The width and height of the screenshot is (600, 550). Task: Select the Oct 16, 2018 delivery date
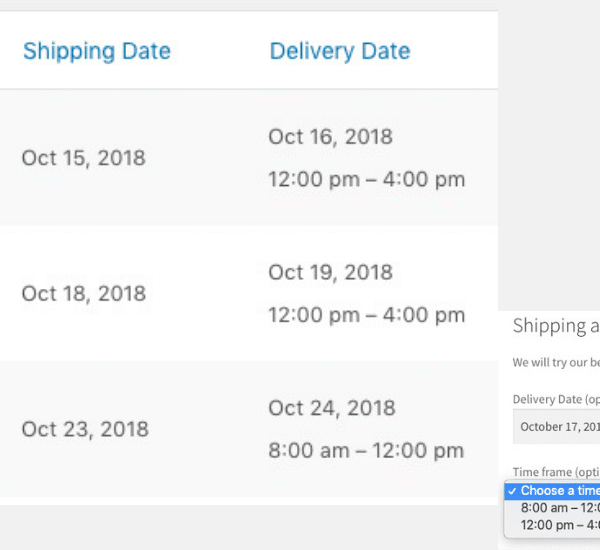pos(330,137)
